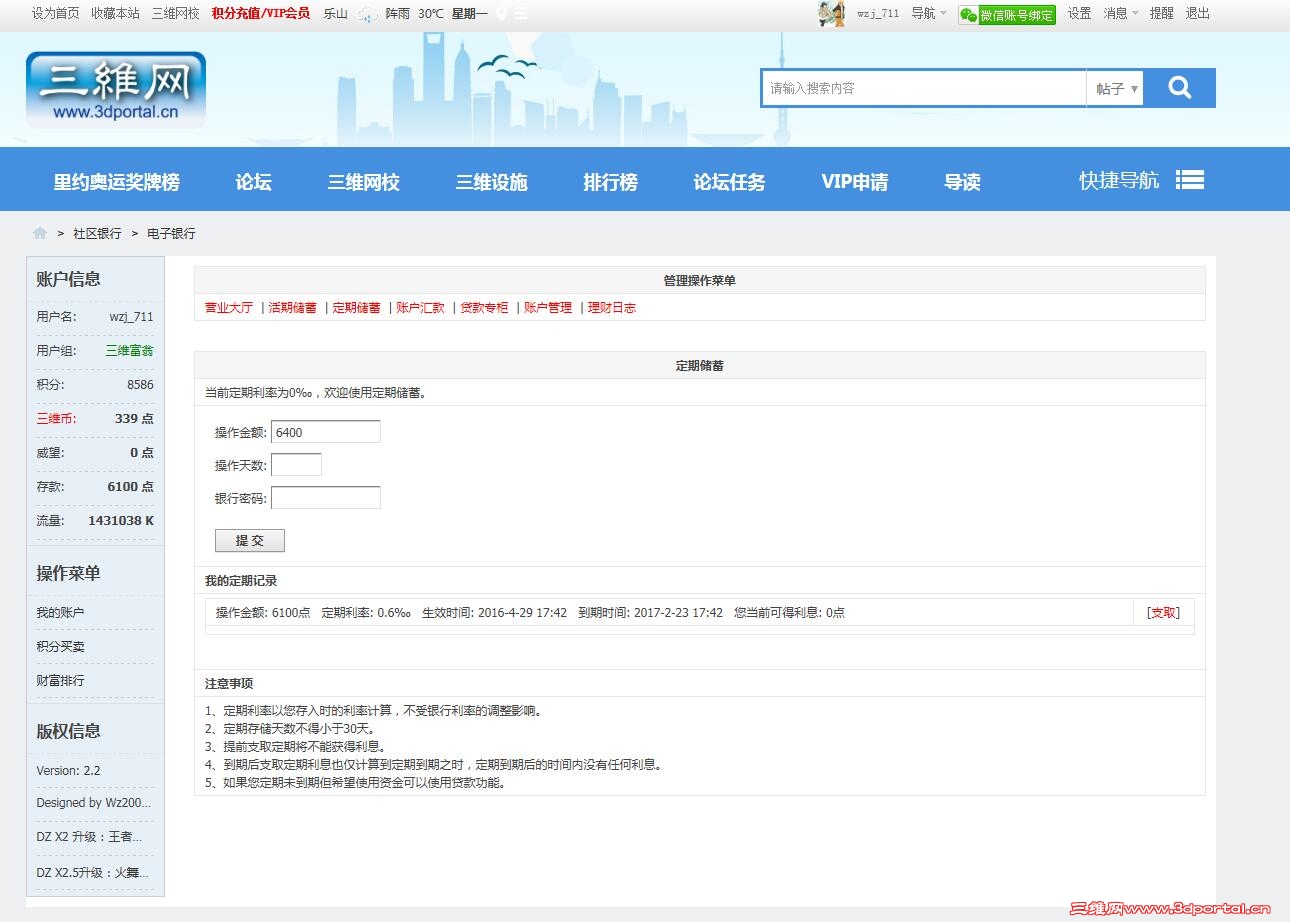Click the 三维网 site logo
Screen dimensions: 1290x922
click(115, 90)
